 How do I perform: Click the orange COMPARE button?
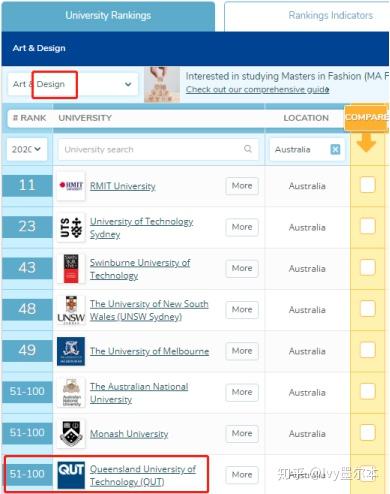(366, 117)
